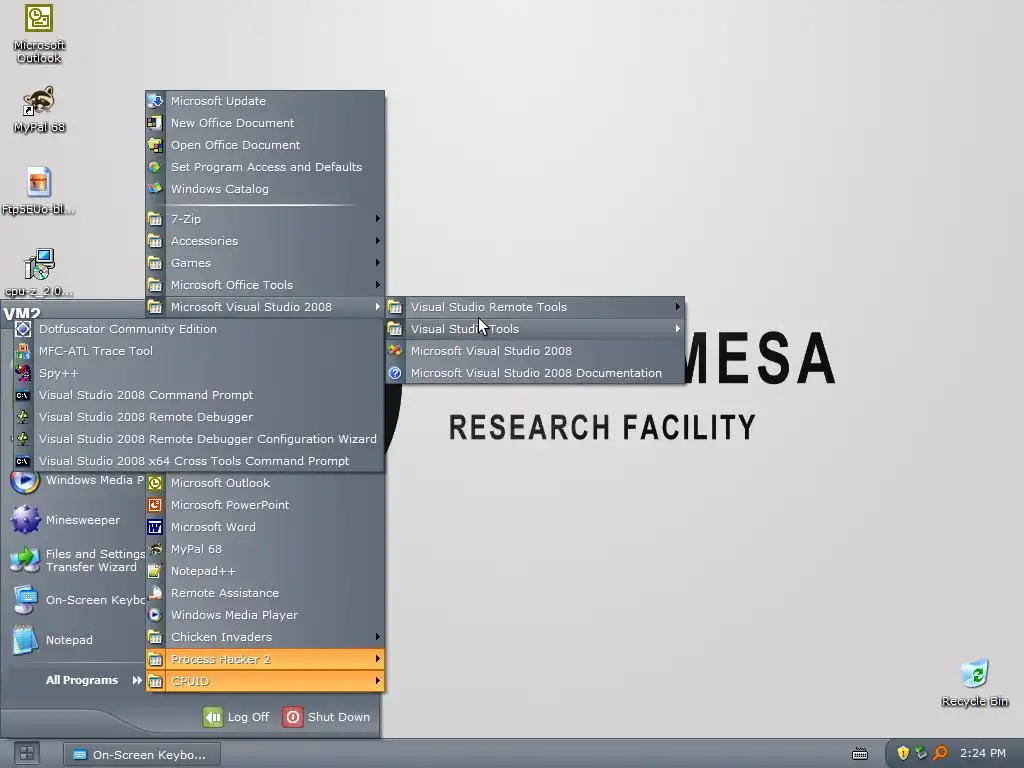This screenshot has height=768, width=1024.
Task: Expand the Accessories submenu arrow
Action: (377, 241)
